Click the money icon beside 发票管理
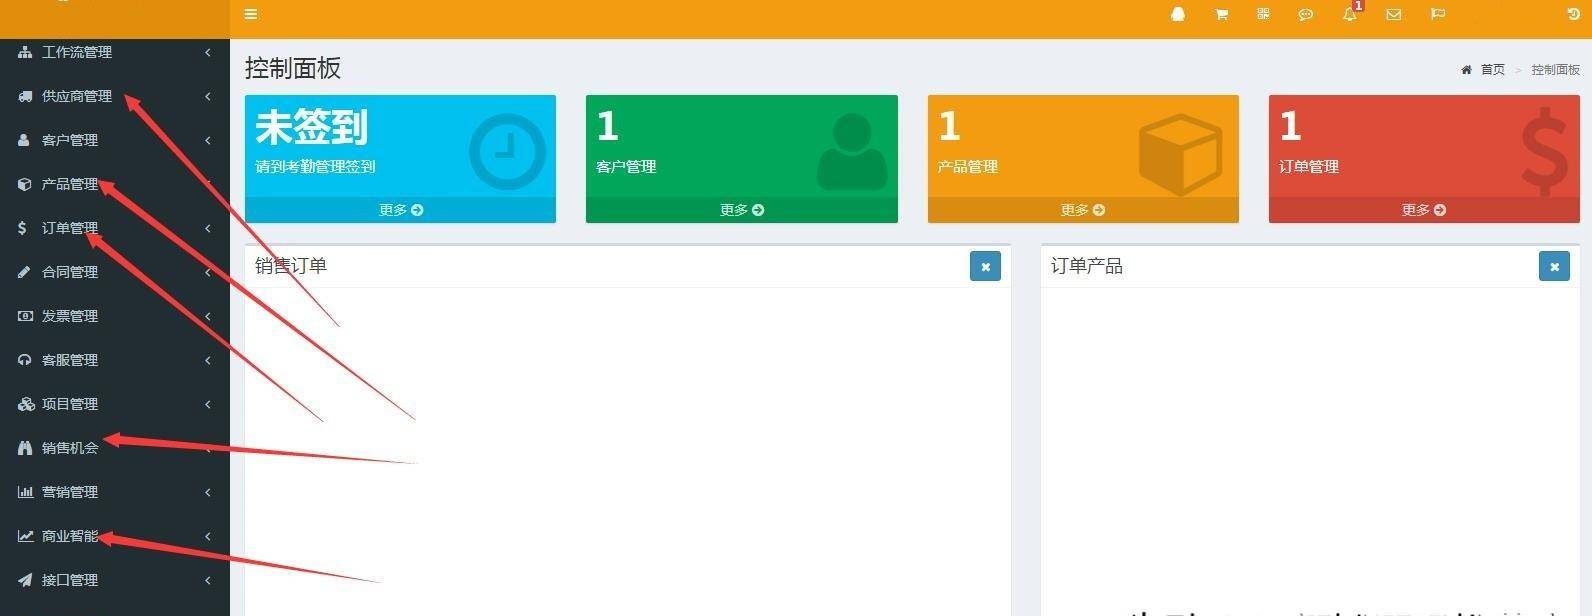 tap(25, 316)
